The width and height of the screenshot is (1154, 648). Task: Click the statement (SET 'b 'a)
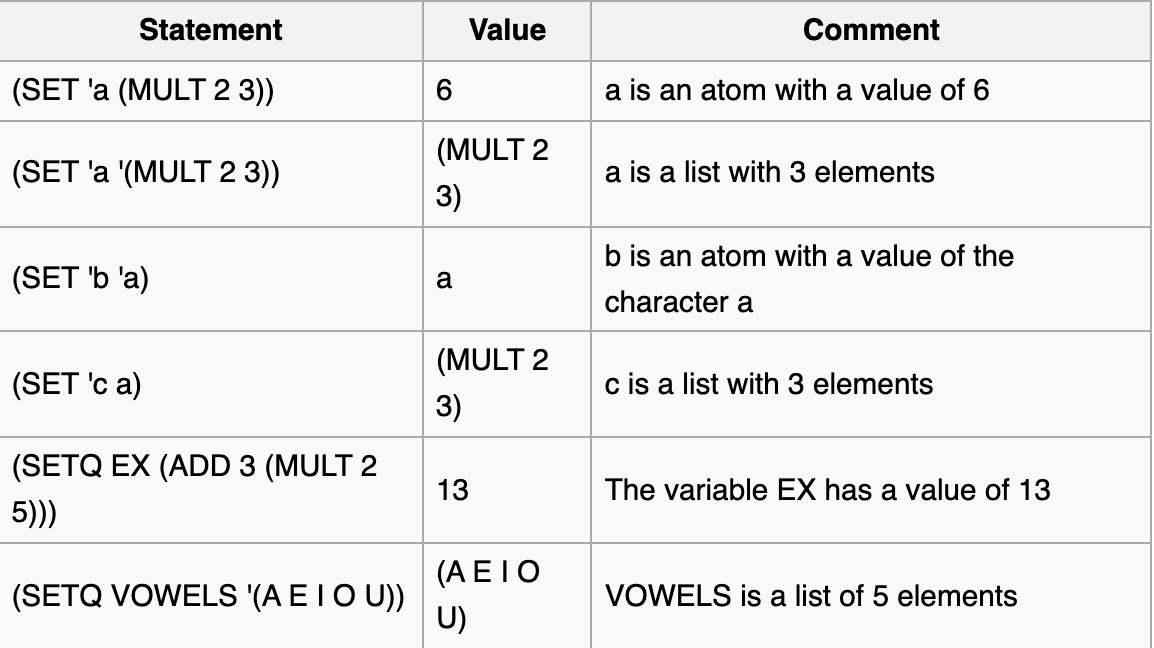80,279
